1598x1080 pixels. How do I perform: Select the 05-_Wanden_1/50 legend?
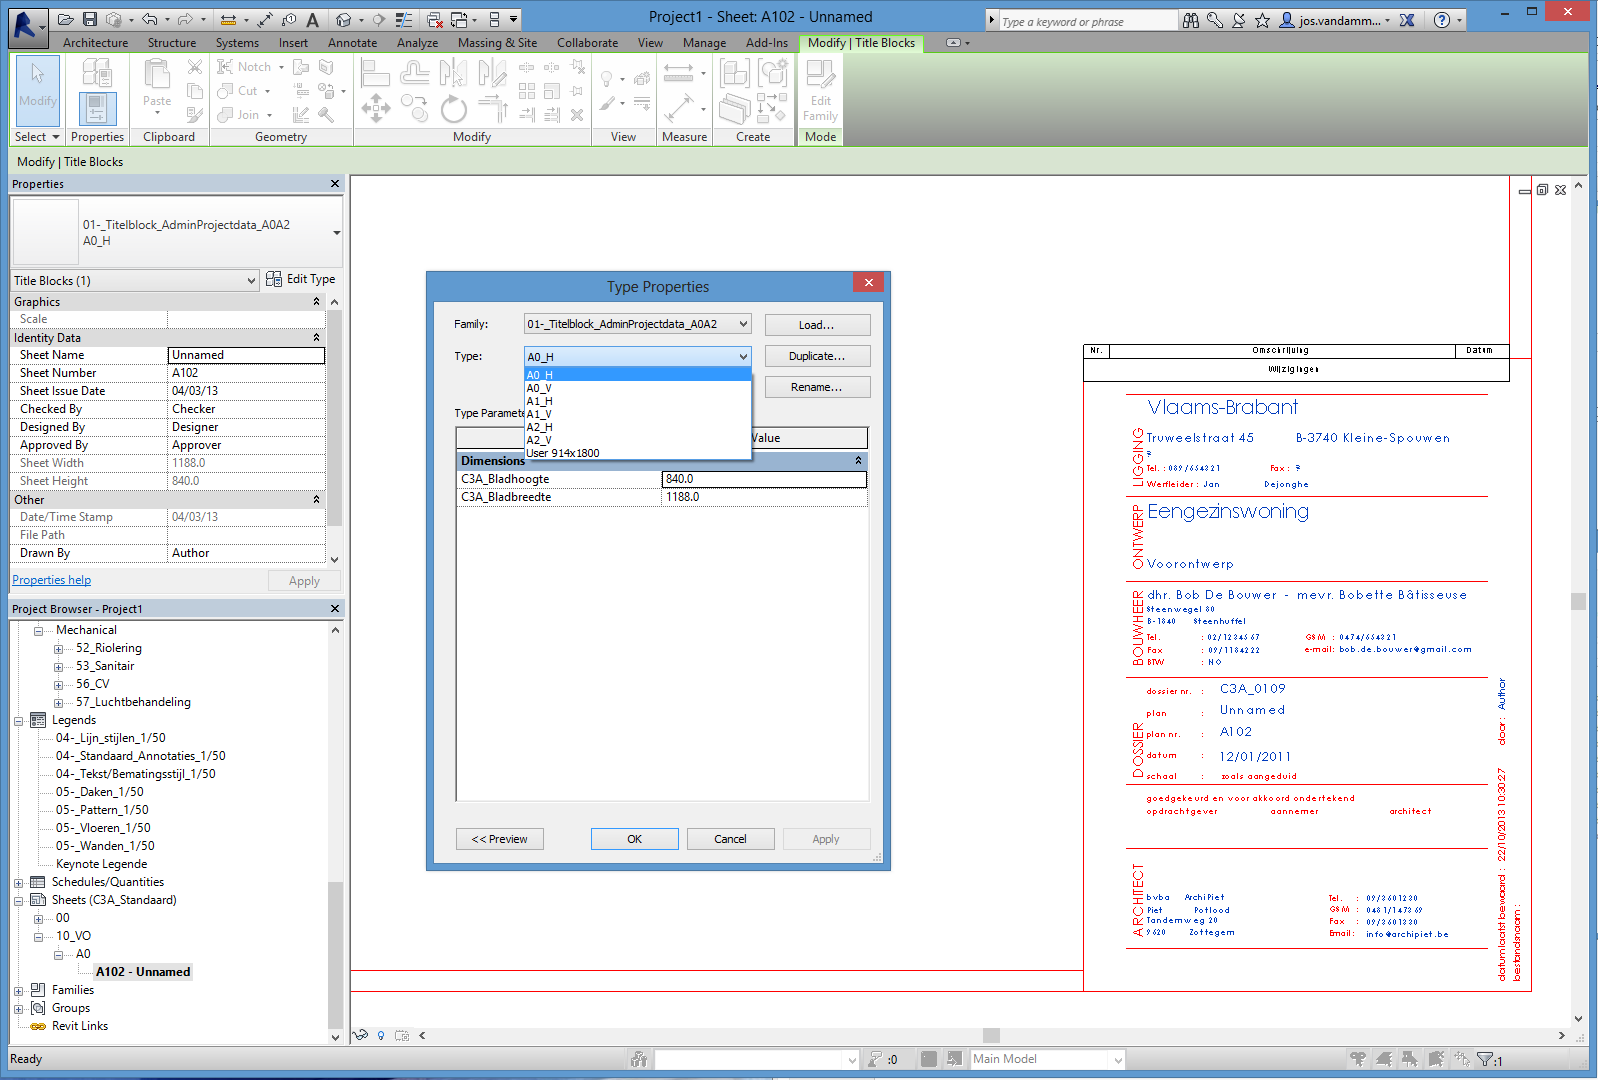click(x=105, y=846)
